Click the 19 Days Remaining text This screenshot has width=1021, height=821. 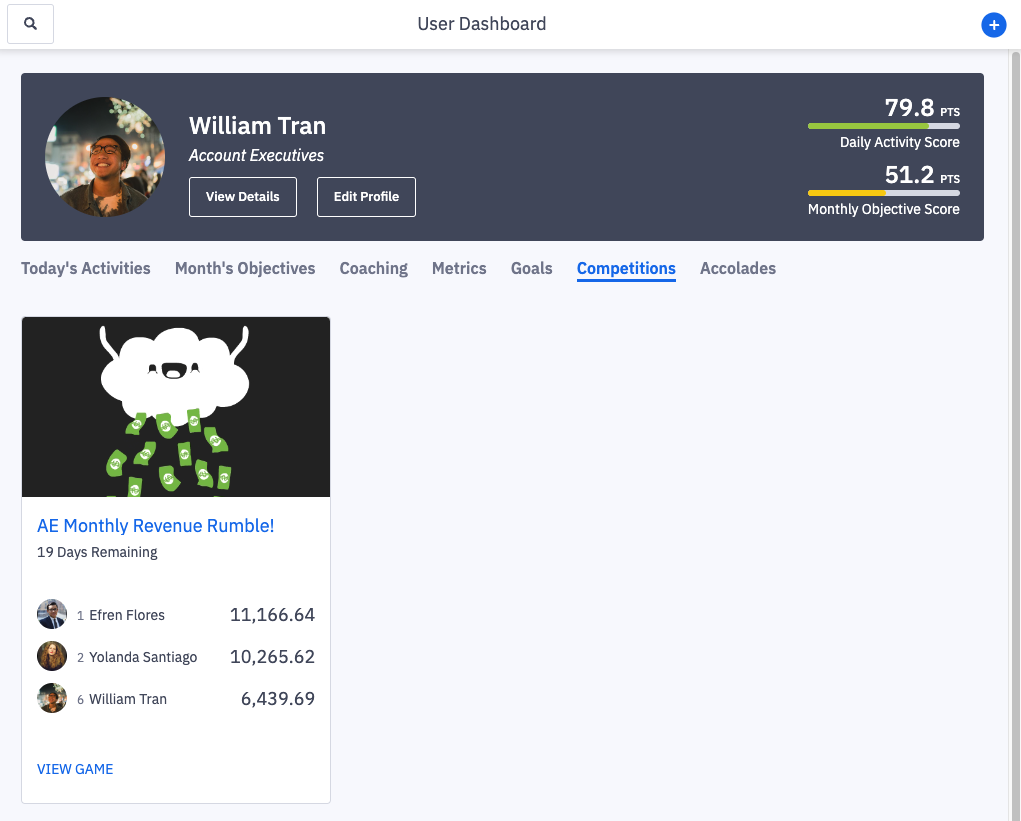point(97,552)
